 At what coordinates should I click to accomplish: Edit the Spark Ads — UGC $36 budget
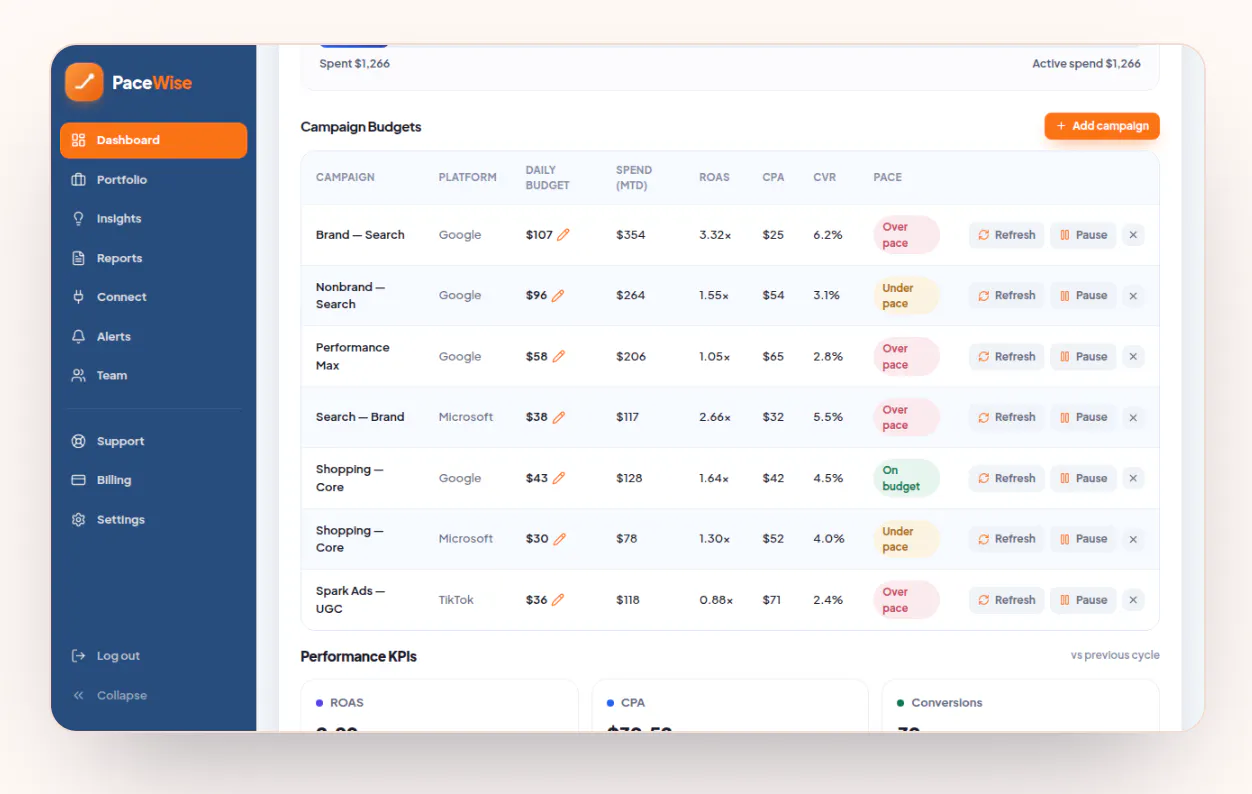[558, 600]
